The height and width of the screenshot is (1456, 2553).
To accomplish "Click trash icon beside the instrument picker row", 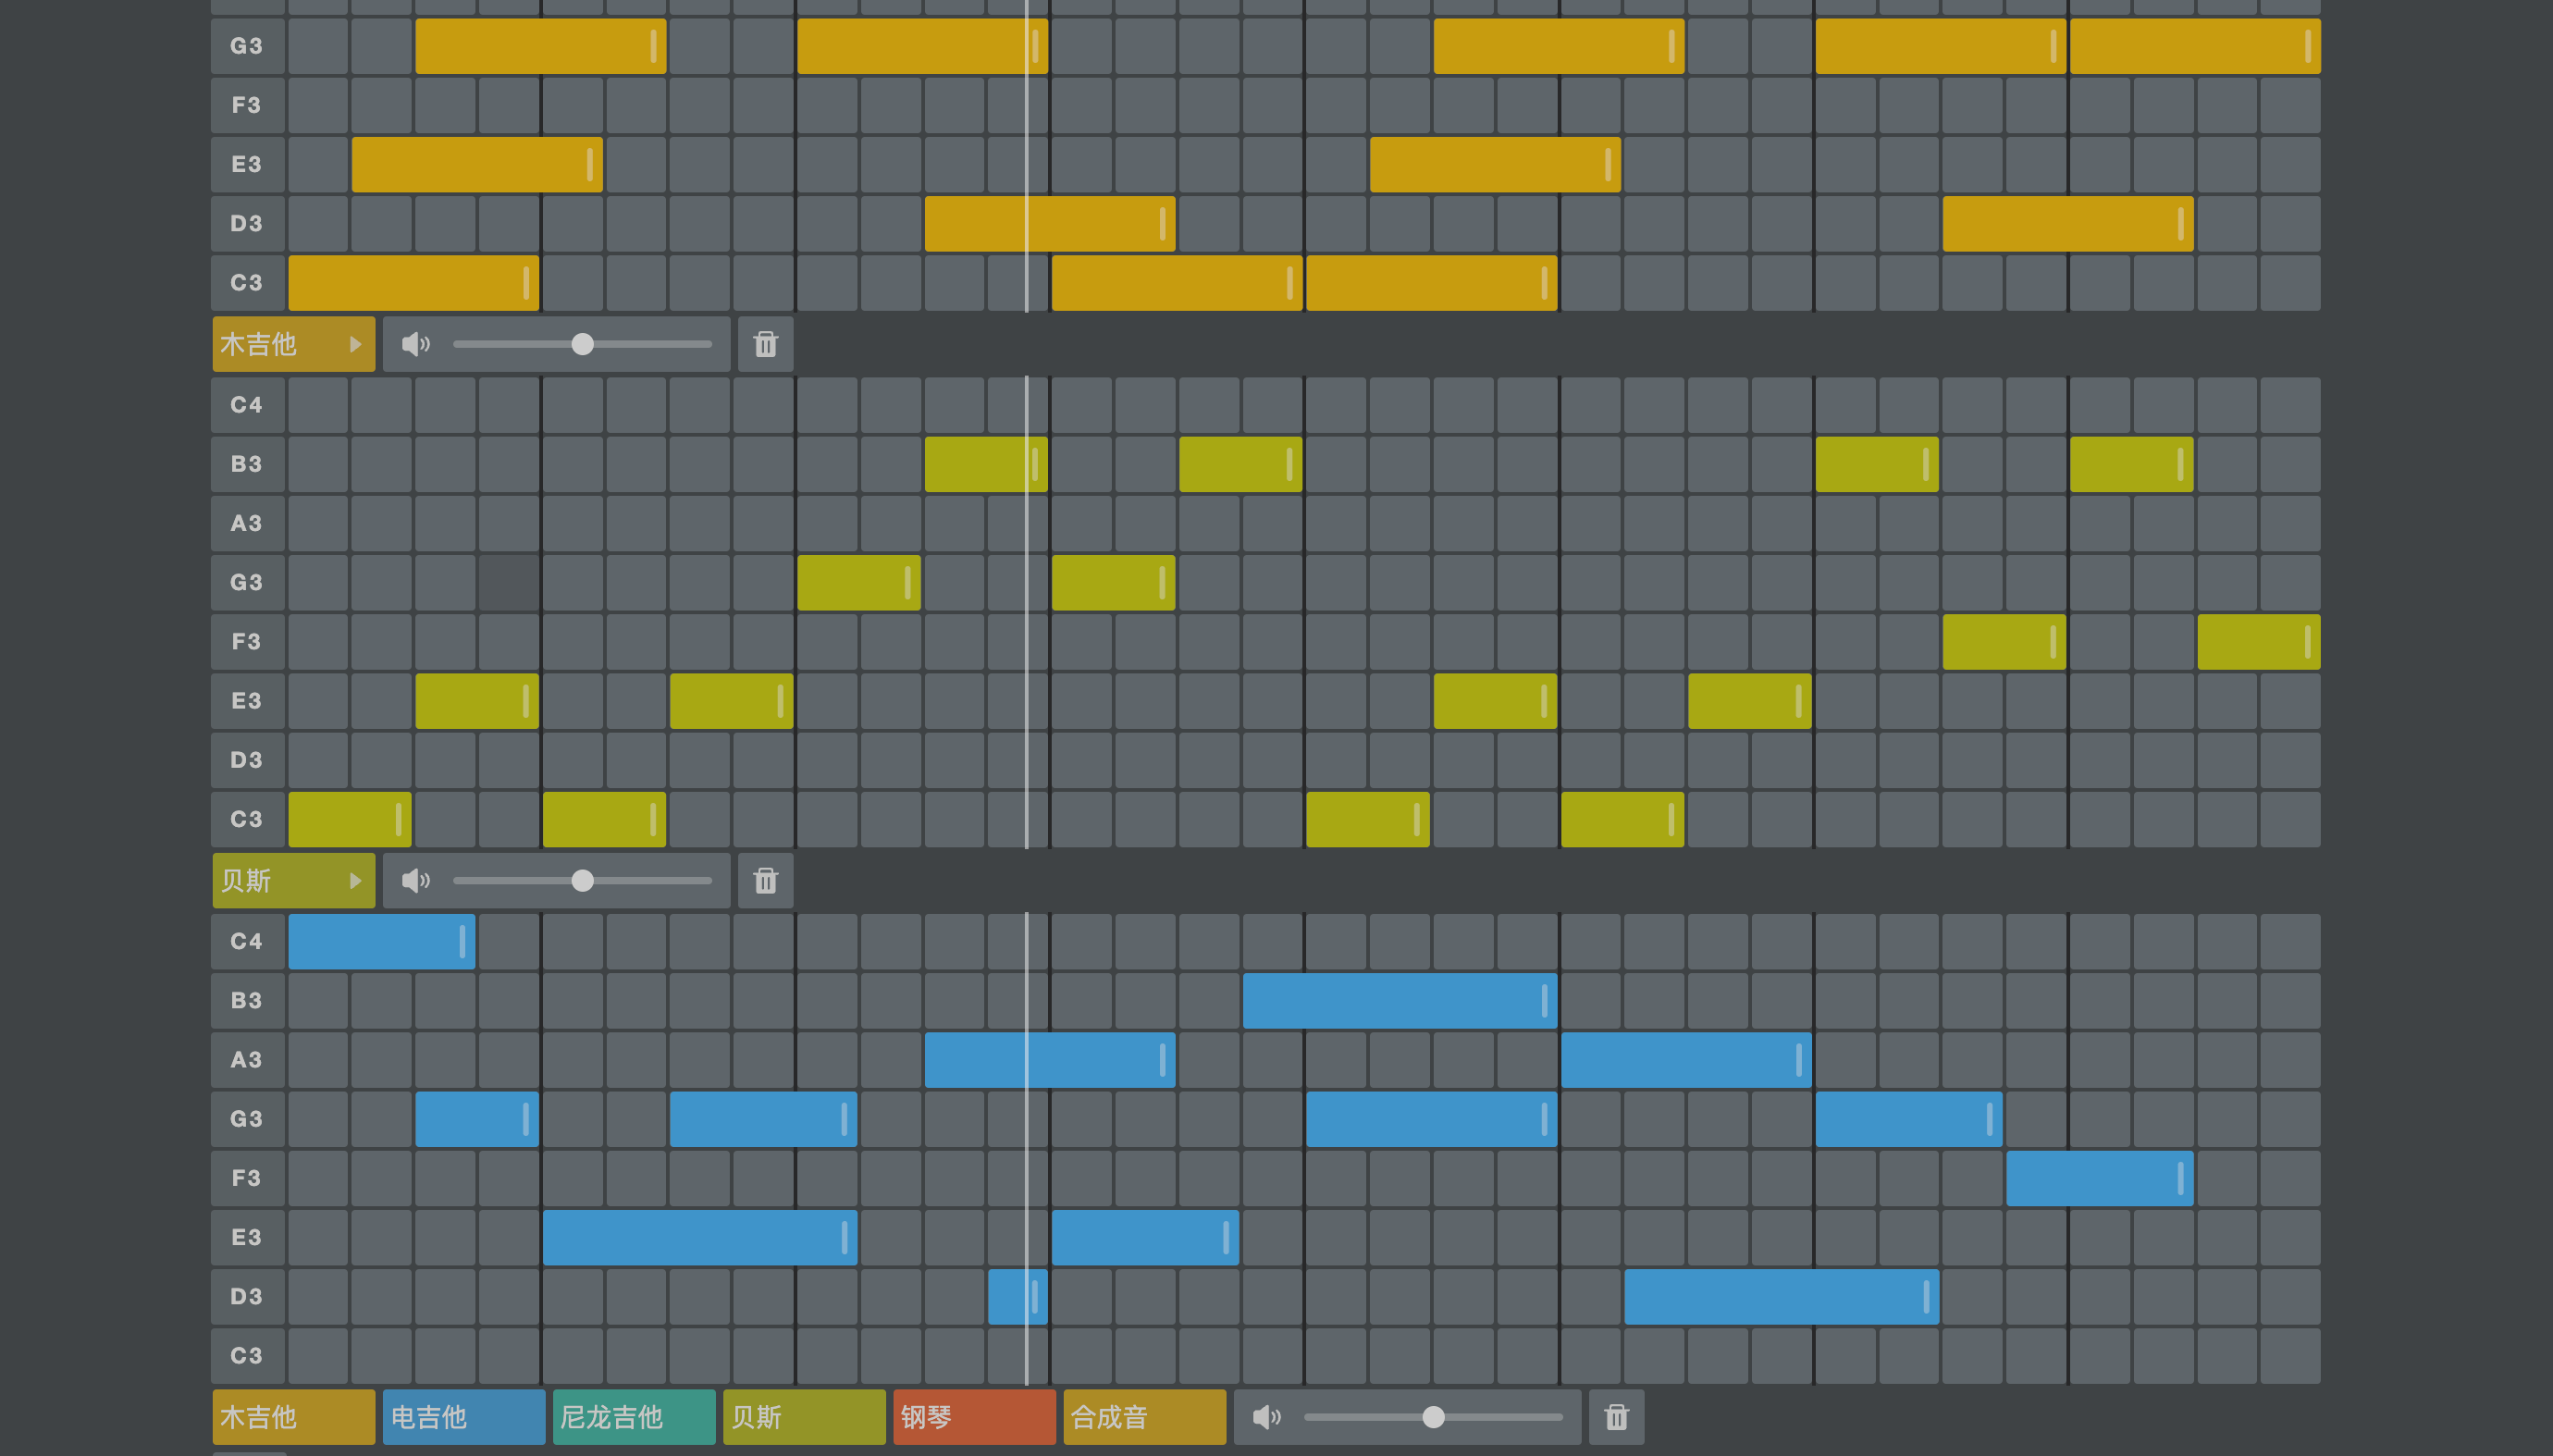I will pos(1616,1416).
